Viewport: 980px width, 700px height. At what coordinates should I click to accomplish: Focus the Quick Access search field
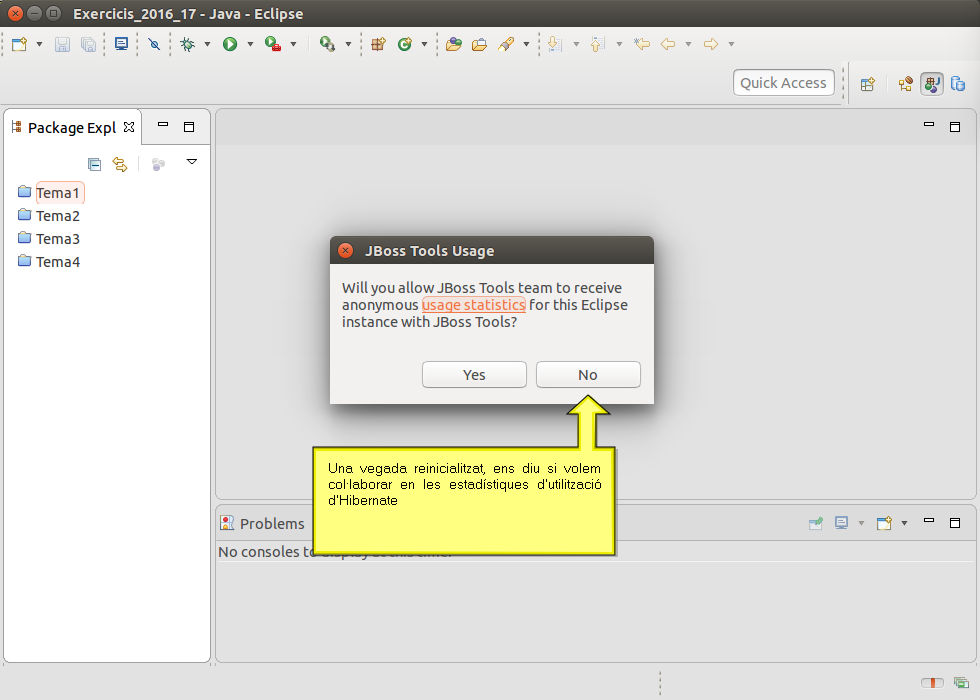pos(784,82)
